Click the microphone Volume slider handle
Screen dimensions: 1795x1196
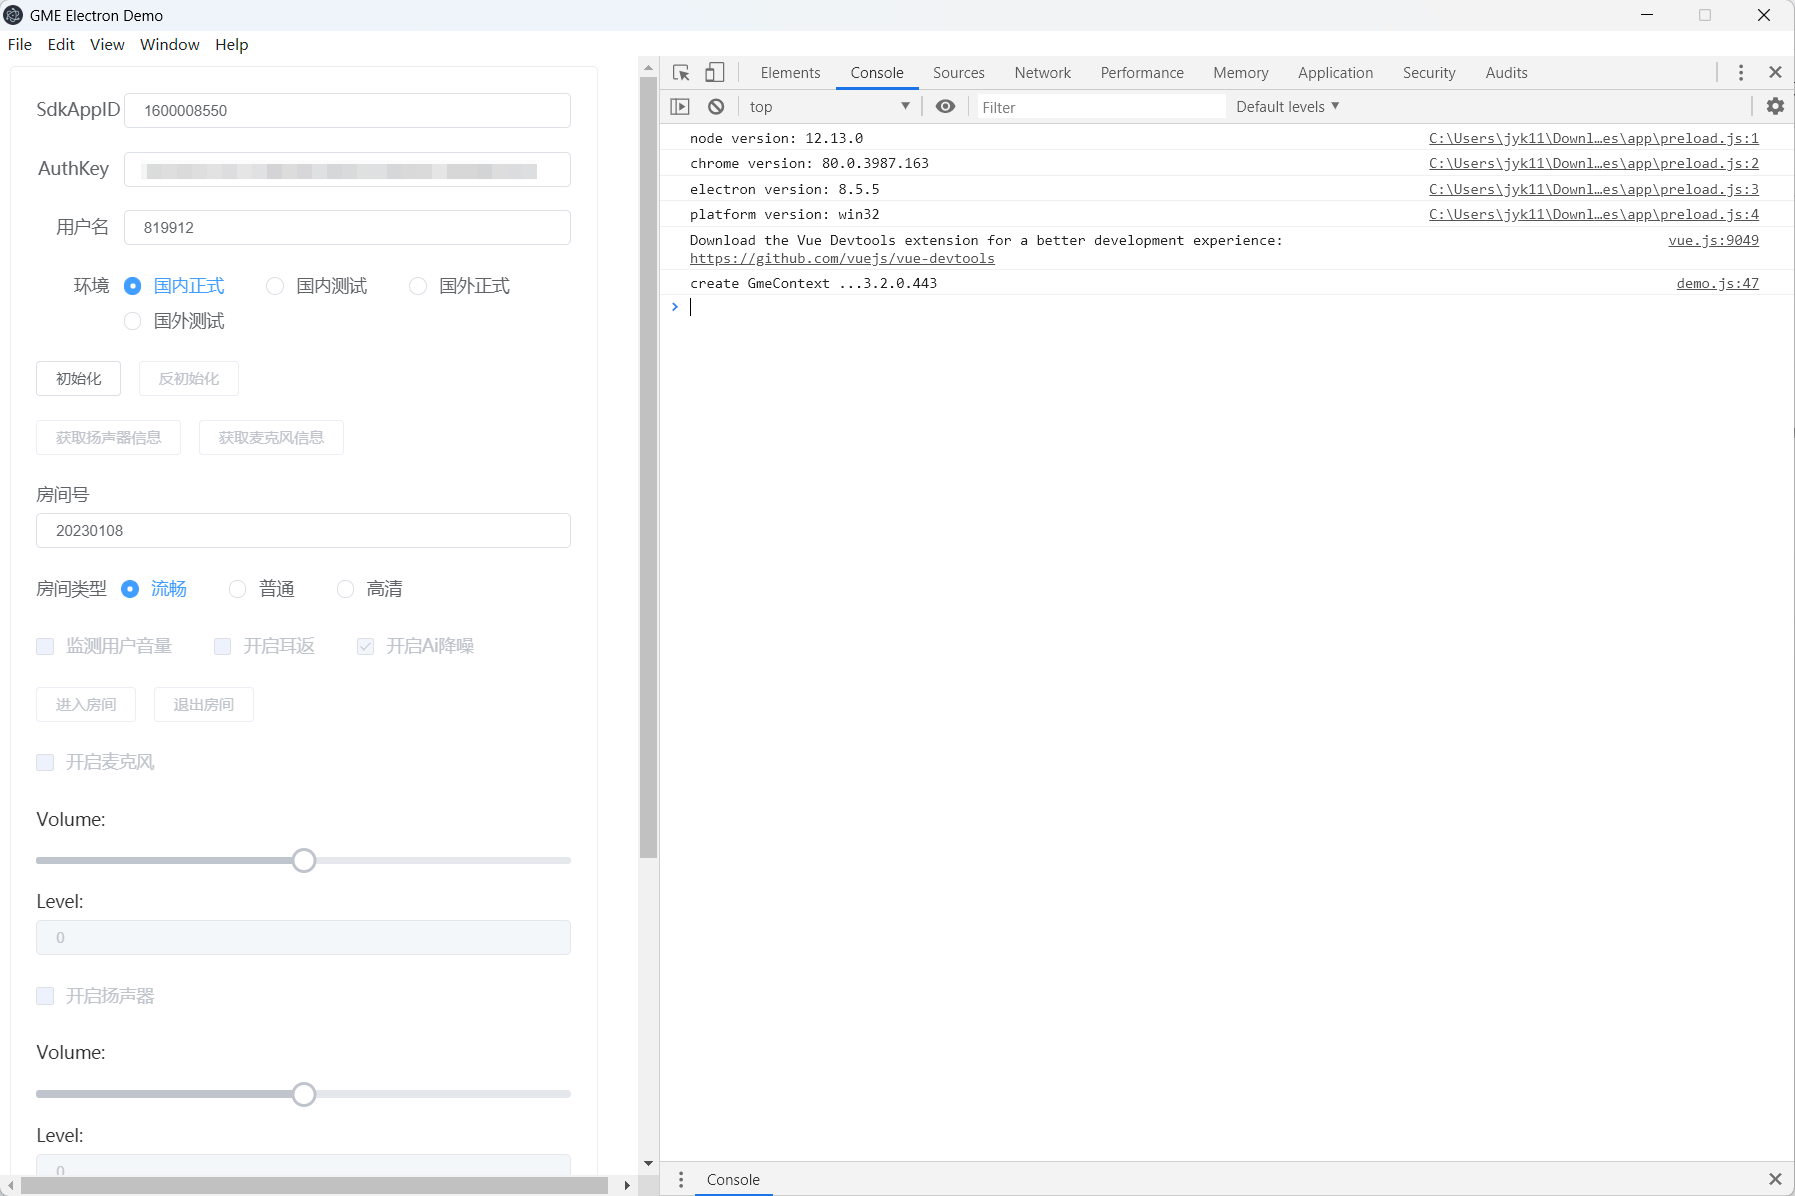tap(304, 861)
